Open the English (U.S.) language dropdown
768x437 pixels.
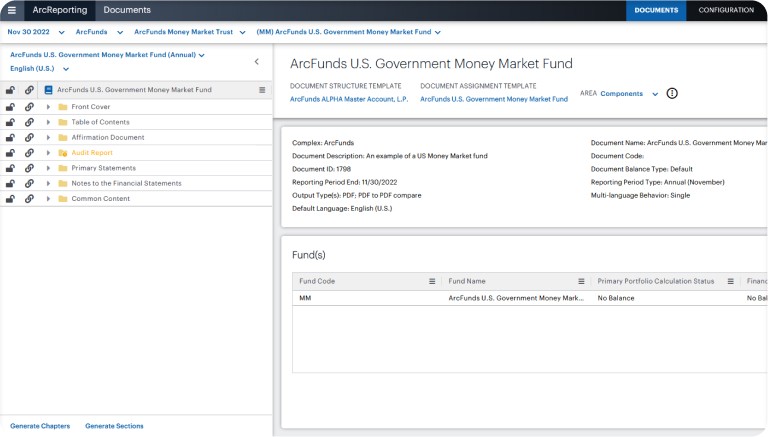pos(39,69)
